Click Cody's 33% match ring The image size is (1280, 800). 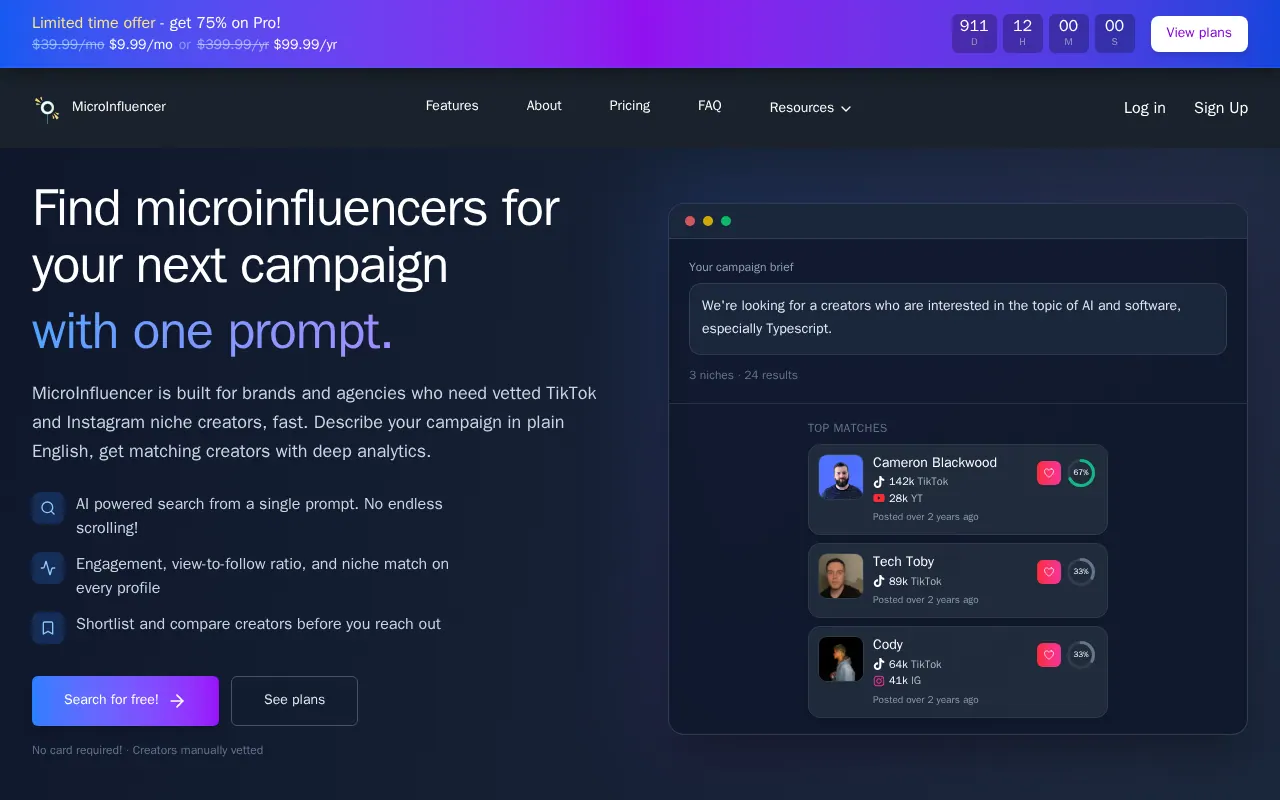coord(1081,655)
